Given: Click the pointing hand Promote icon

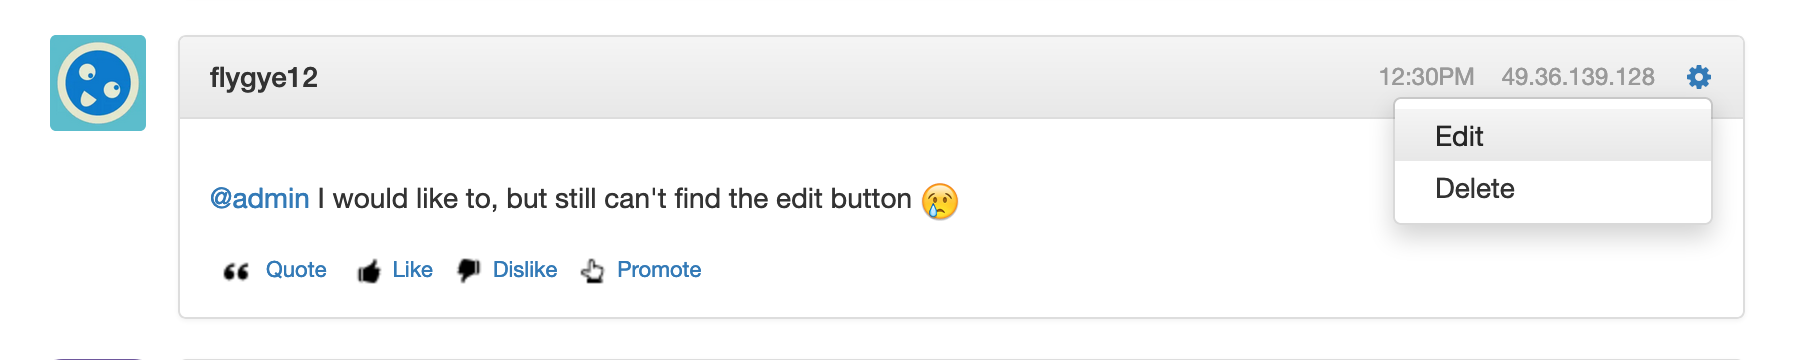Looking at the screenshot, I should pos(593,271).
